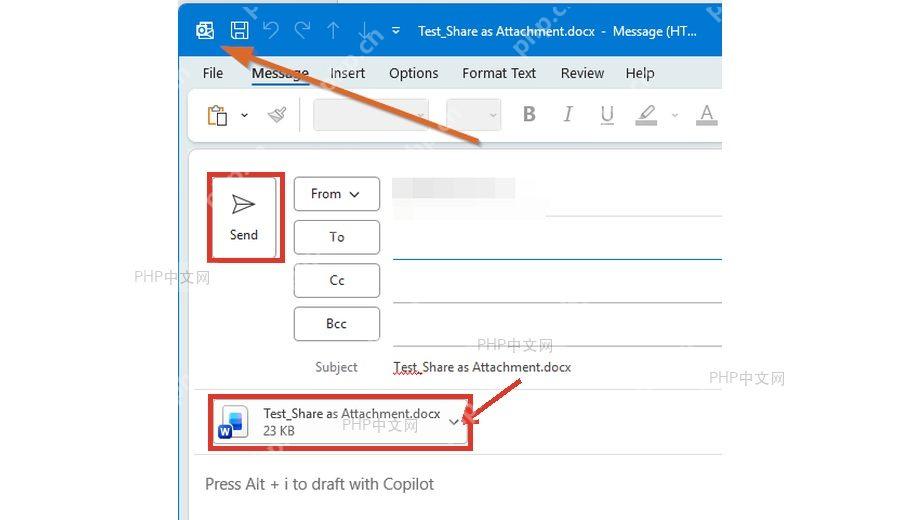
Task: Switch to the Insert tab
Action: click(x=347, y=73)
